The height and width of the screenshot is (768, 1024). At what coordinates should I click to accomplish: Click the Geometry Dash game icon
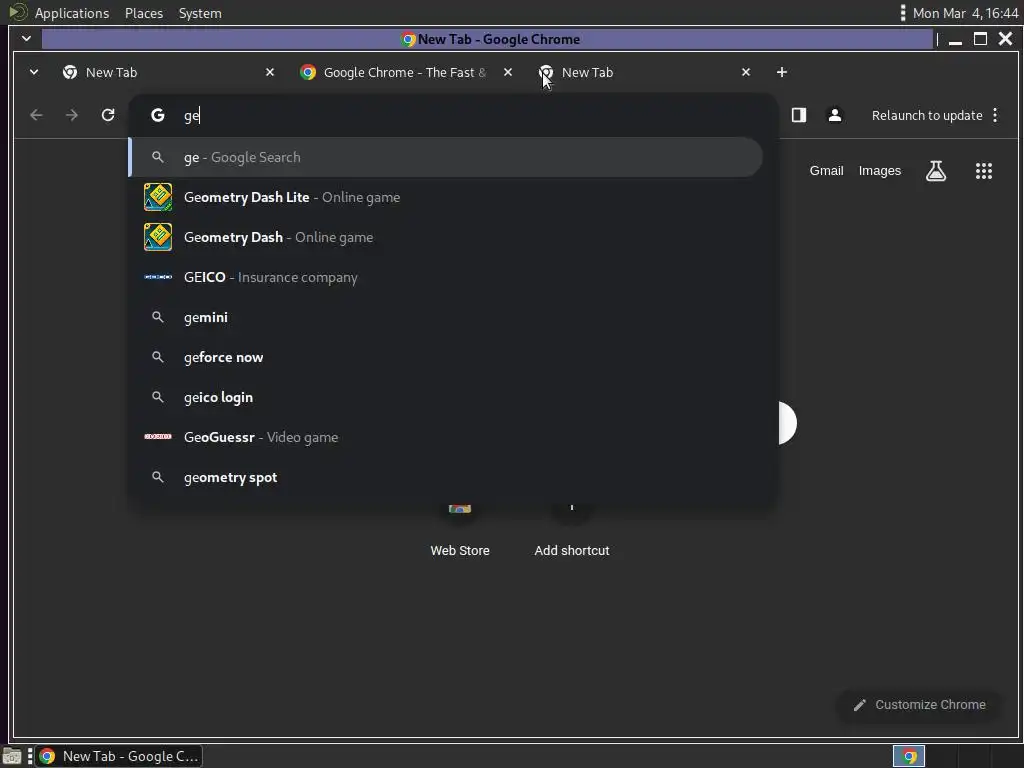pyautogui.click(x=158, y=237)
